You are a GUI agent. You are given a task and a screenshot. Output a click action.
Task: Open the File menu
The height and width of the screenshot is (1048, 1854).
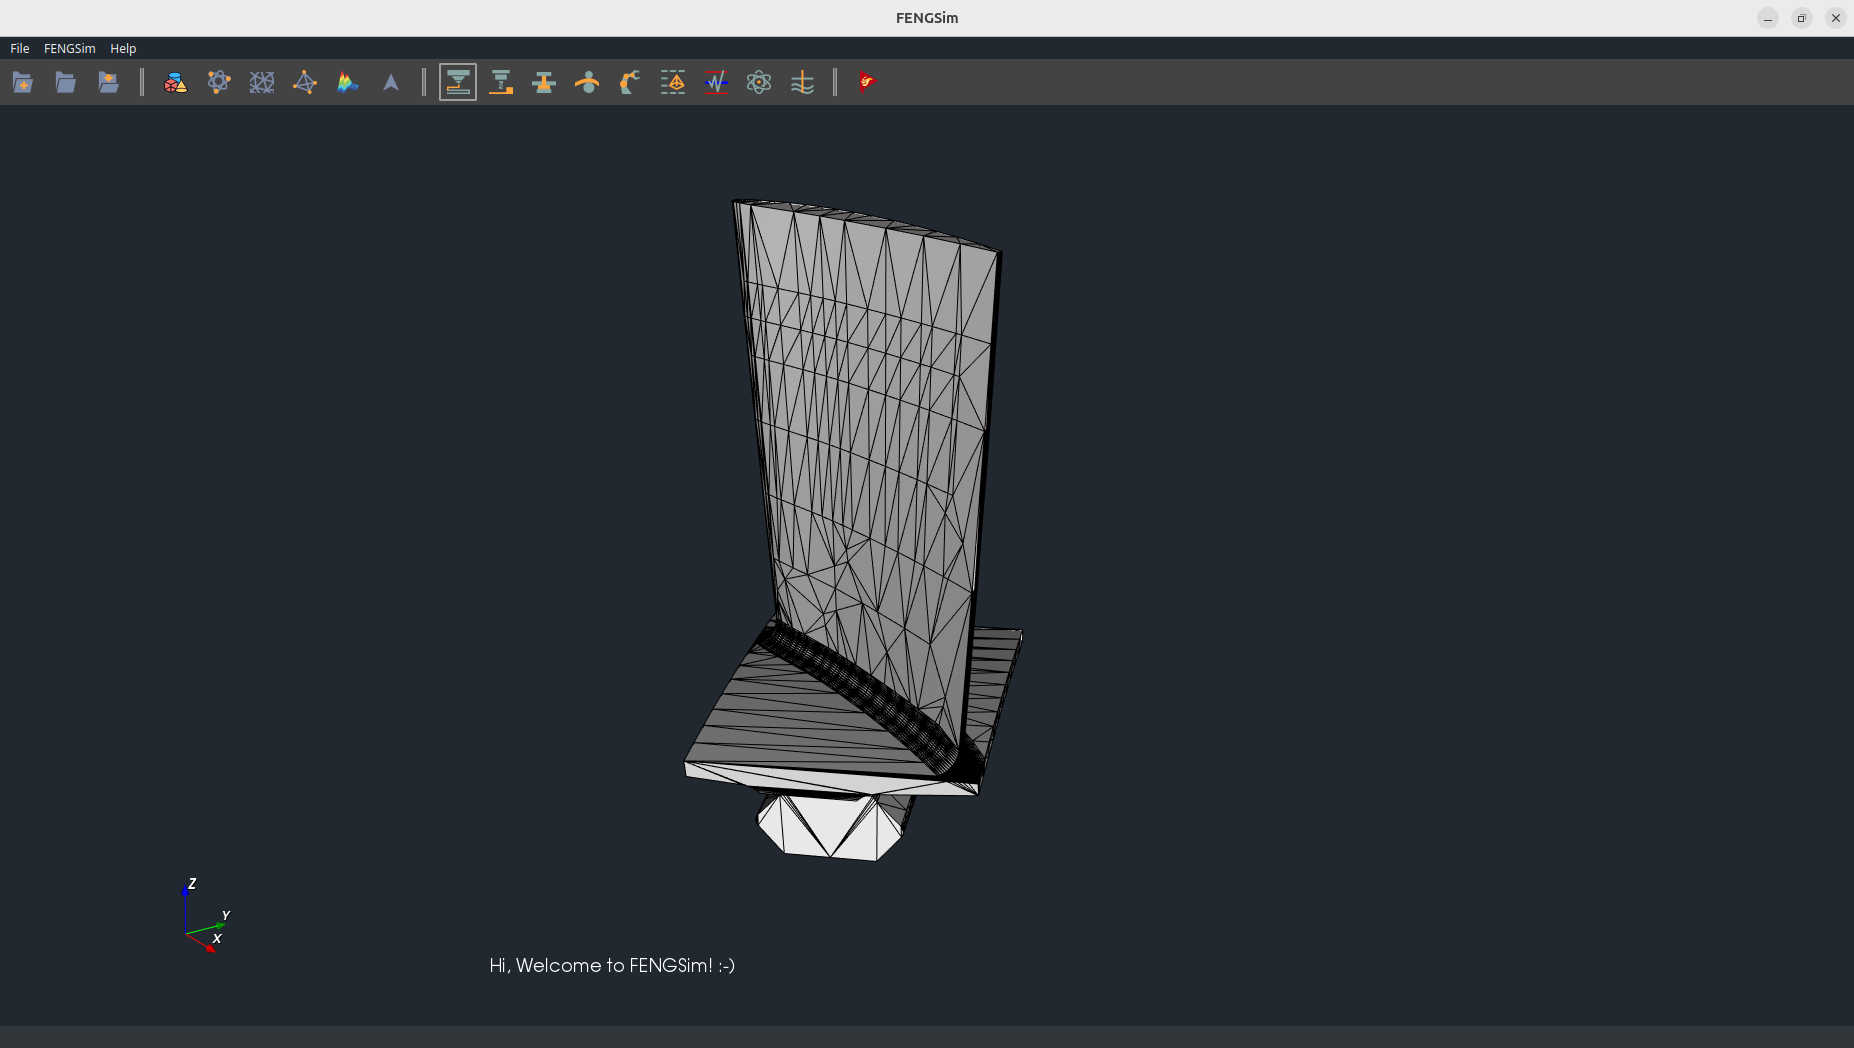(x=19, y=48)
